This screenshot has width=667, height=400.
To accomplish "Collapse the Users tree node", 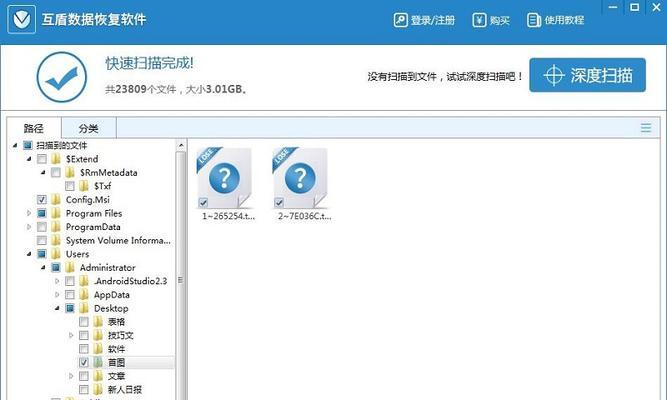I will pos(29,254).
